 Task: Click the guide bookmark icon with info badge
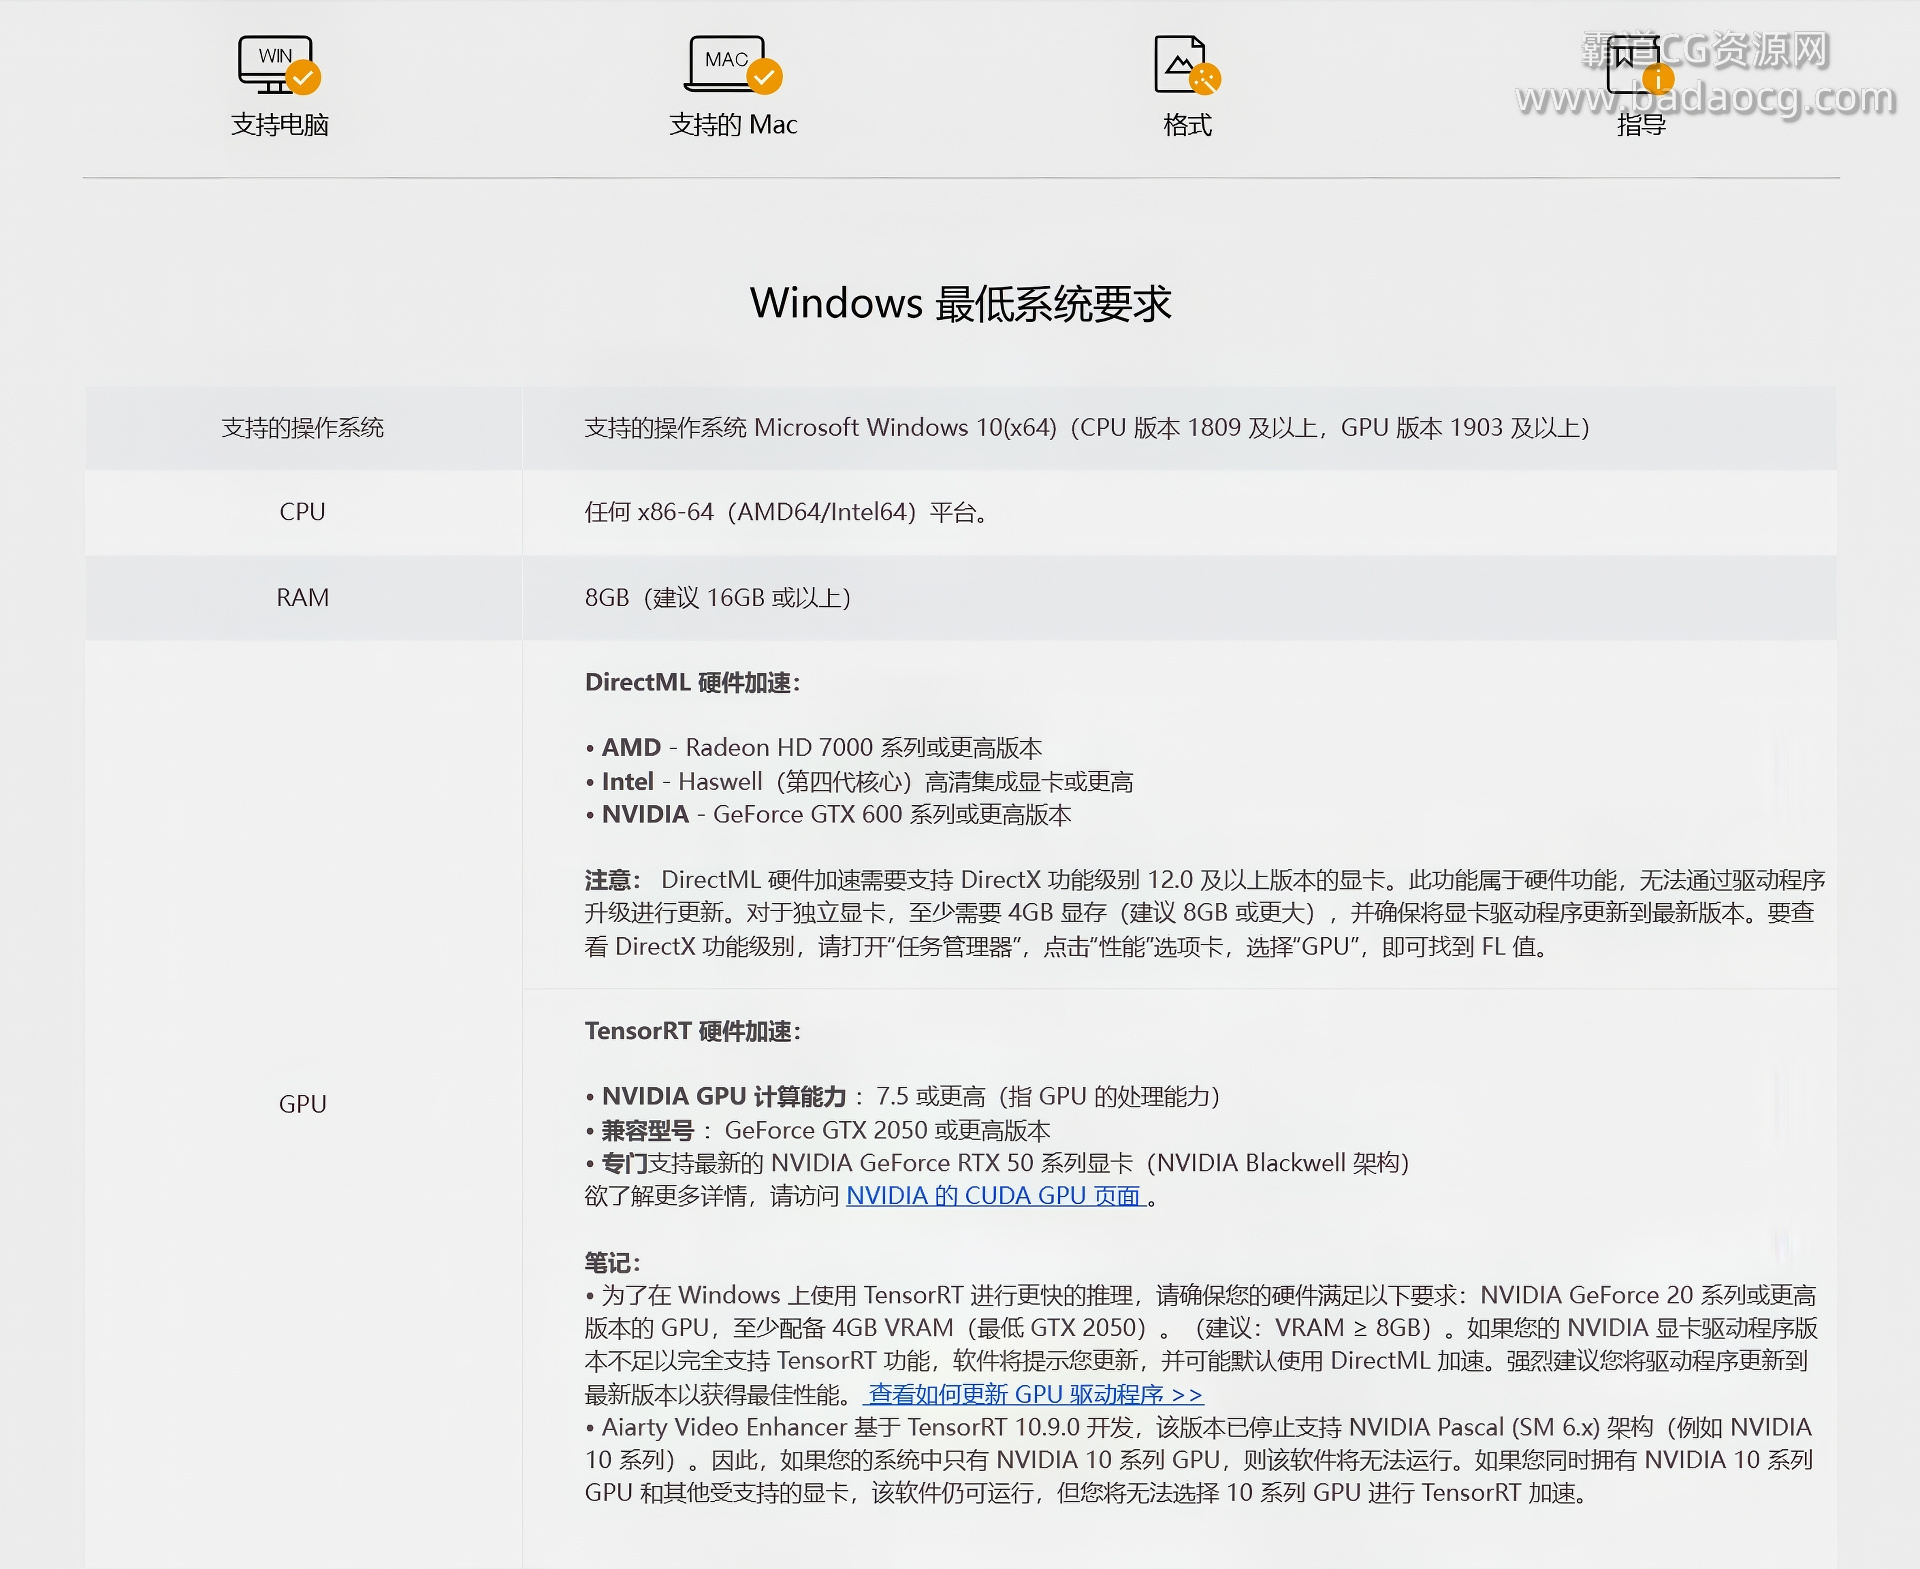click(x=1640, y=65)
